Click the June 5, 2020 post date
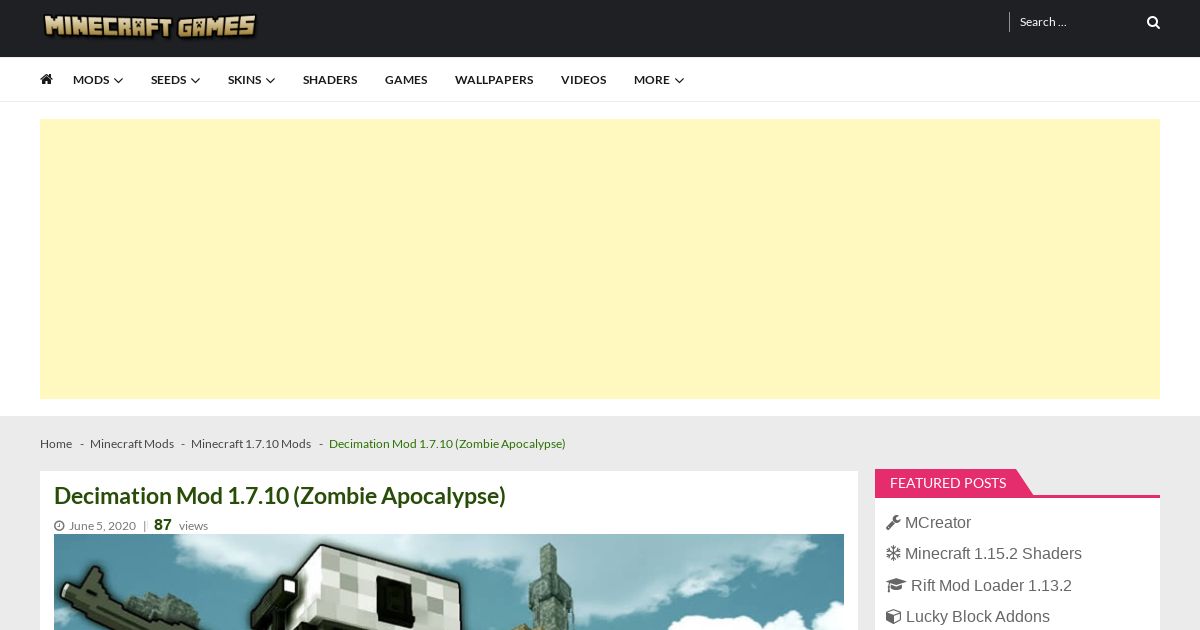The width and height of the screenshot is (1200, 630). [x=102, y=526]
